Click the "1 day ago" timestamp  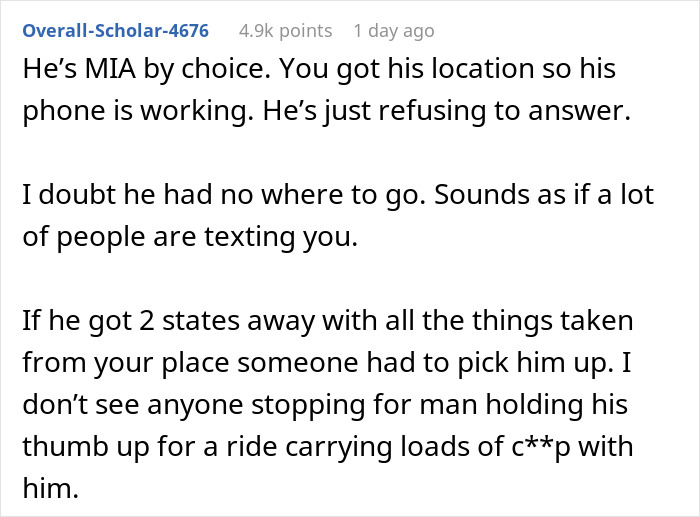[394, 31]
